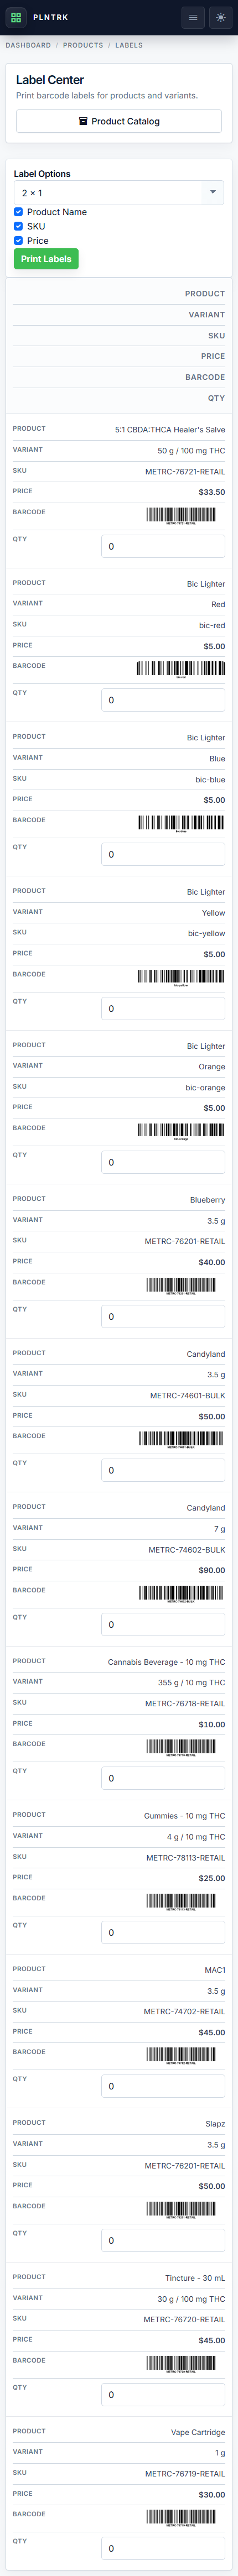The height and width of the screenshot is (2576, 238).
Task: Click the Candyland 7 g quantity input
Action: click(163, 1624)
